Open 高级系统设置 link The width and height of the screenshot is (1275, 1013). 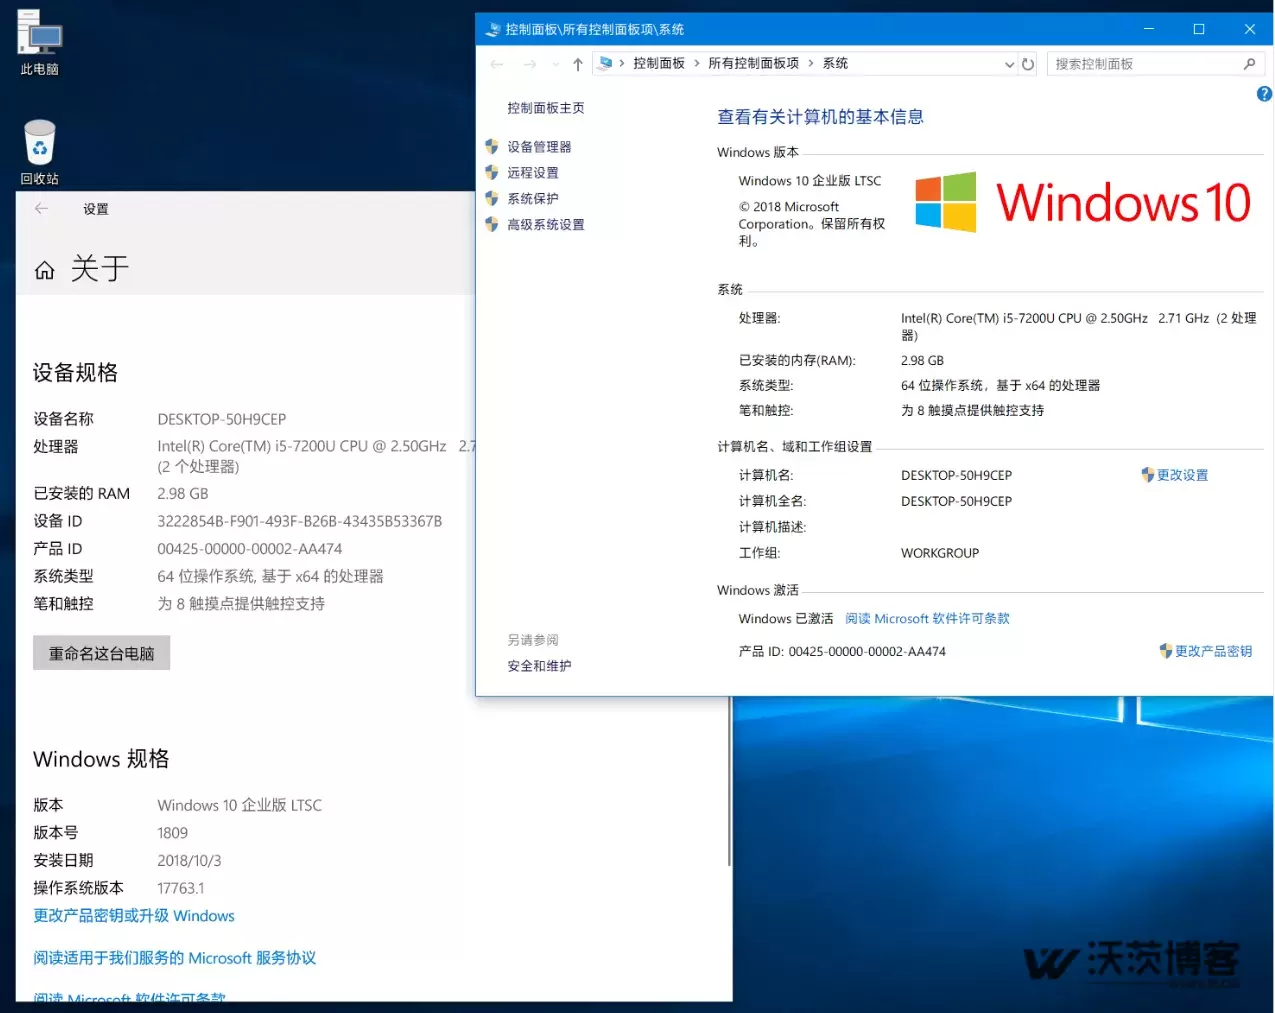pyautogui.click(x=546, y=224)
